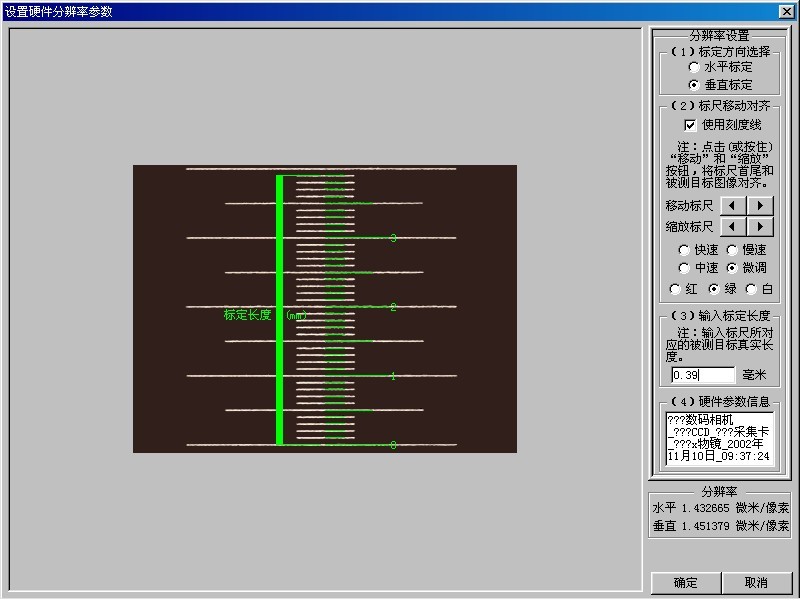Screen dimensions: 800x600
Task: Click inside the 硬件参数信息 text box
Action: [x=719, y=438]
